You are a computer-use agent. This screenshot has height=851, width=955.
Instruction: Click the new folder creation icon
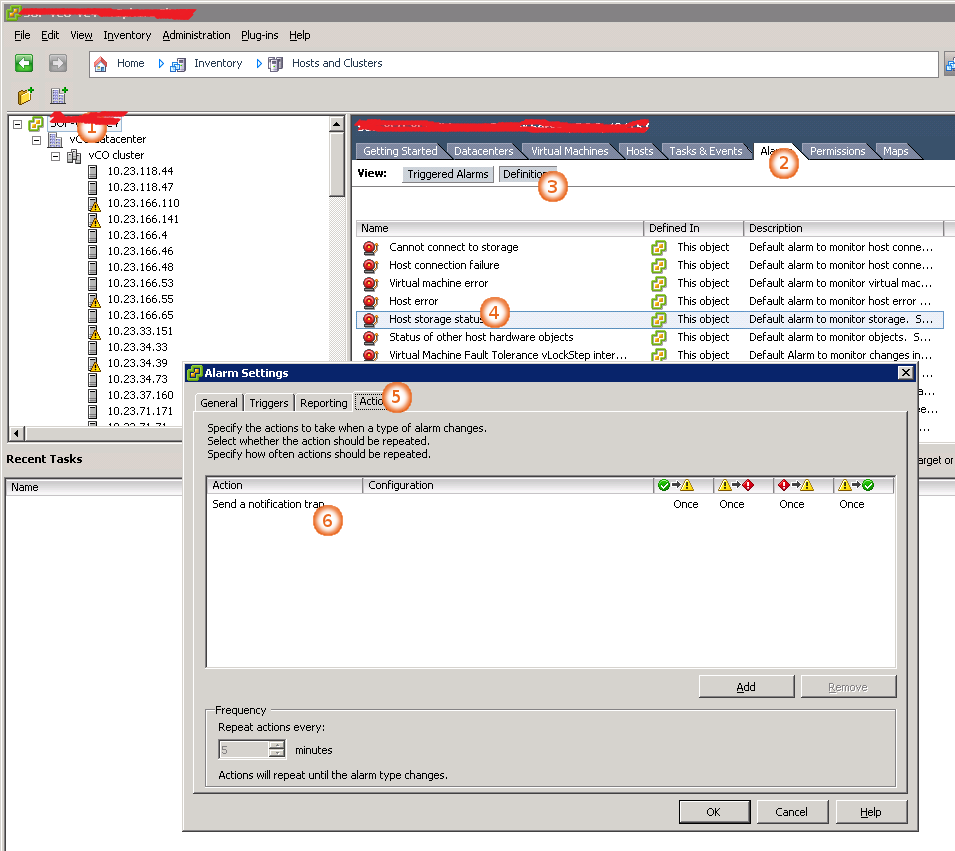click(x=24, y=95)
